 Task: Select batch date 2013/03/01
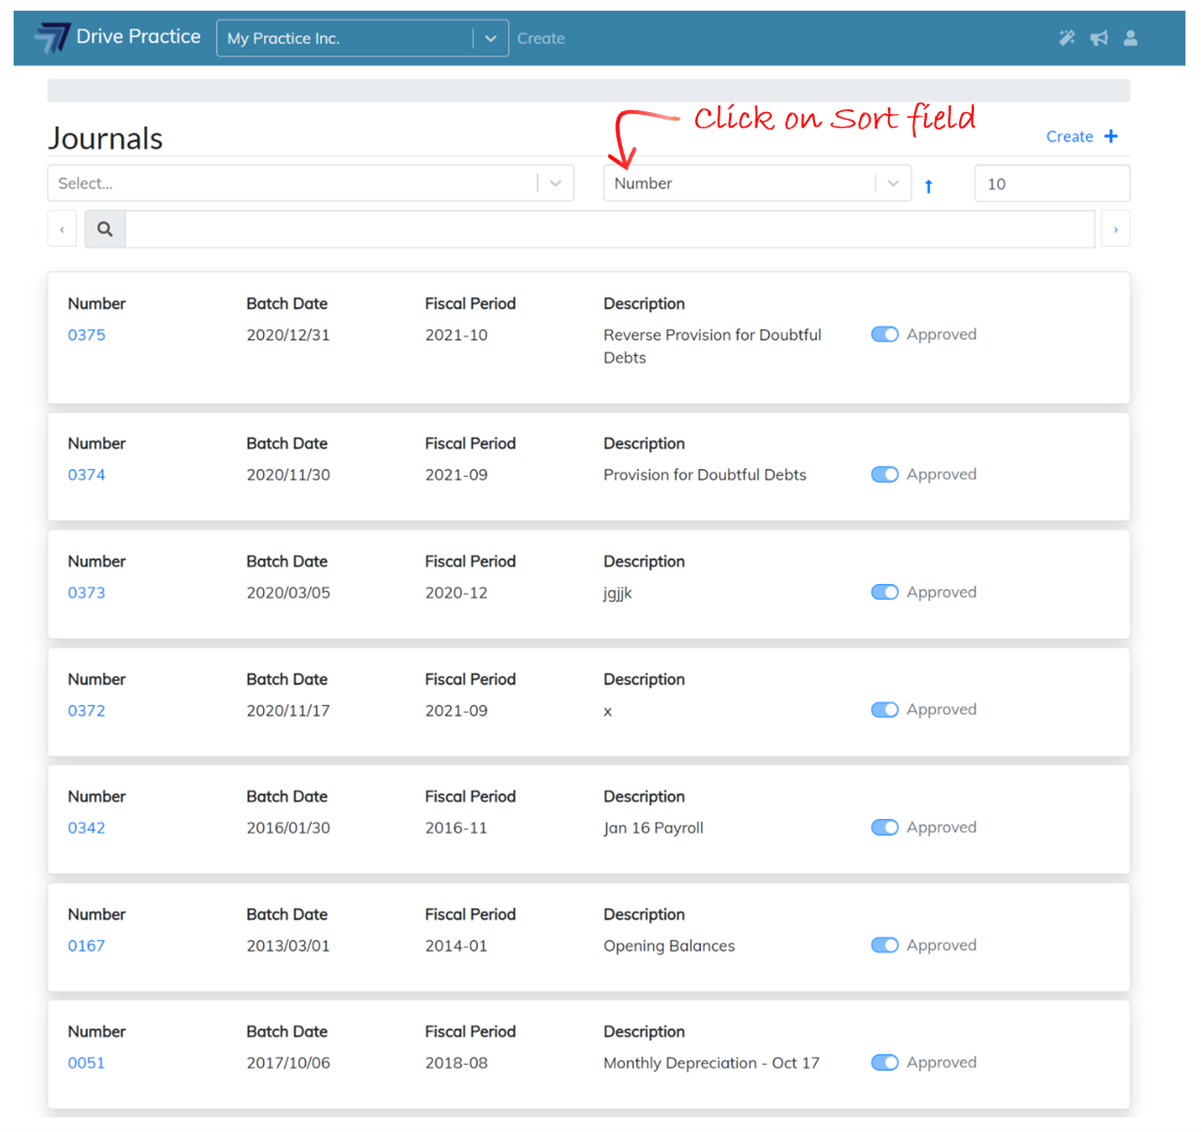click(x=288, y=946)
